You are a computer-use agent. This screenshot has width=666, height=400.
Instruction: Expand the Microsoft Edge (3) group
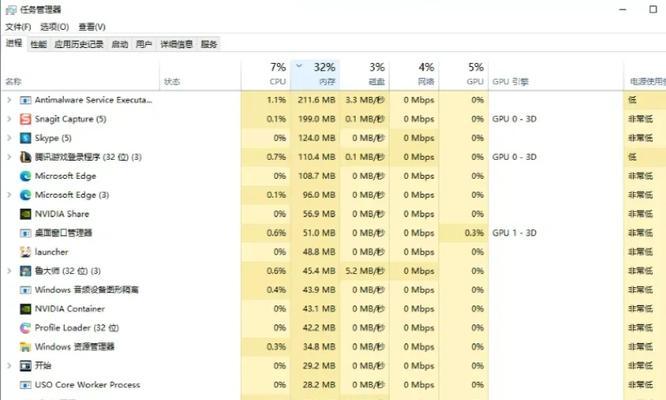coord(9,195)
